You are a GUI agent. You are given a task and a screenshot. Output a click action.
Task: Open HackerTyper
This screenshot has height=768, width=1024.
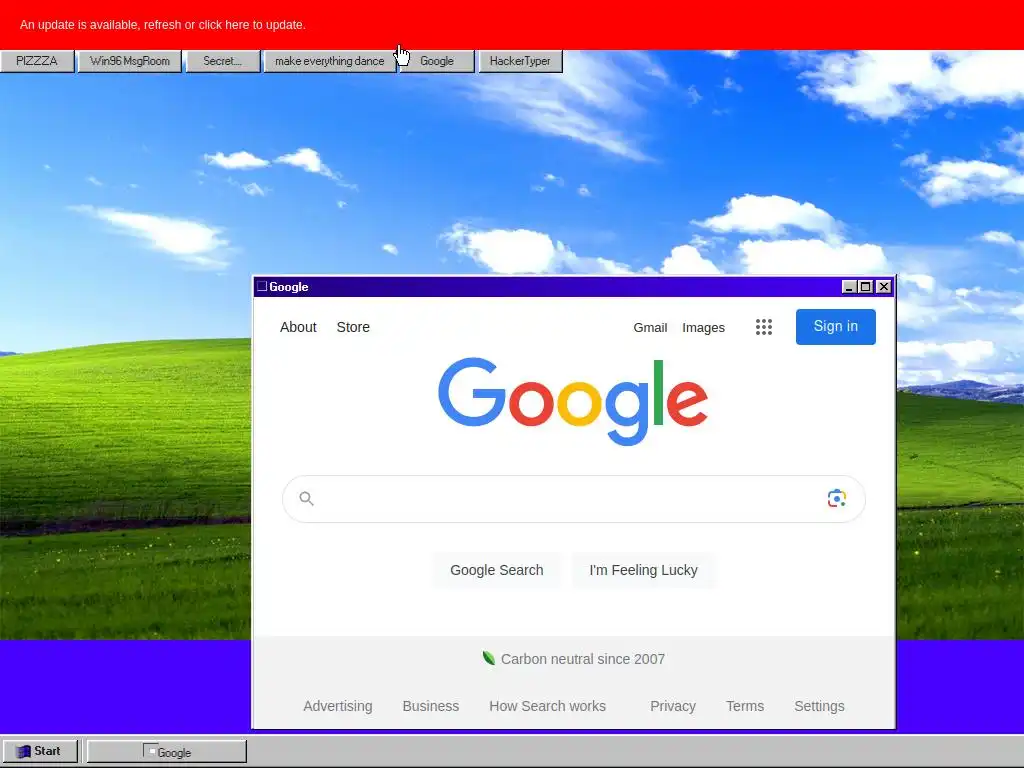520,61
